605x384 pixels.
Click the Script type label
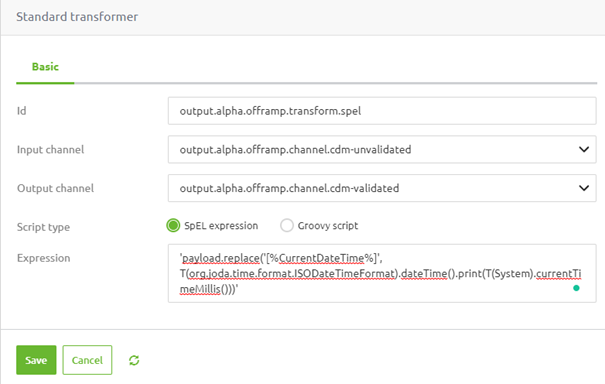43,227
